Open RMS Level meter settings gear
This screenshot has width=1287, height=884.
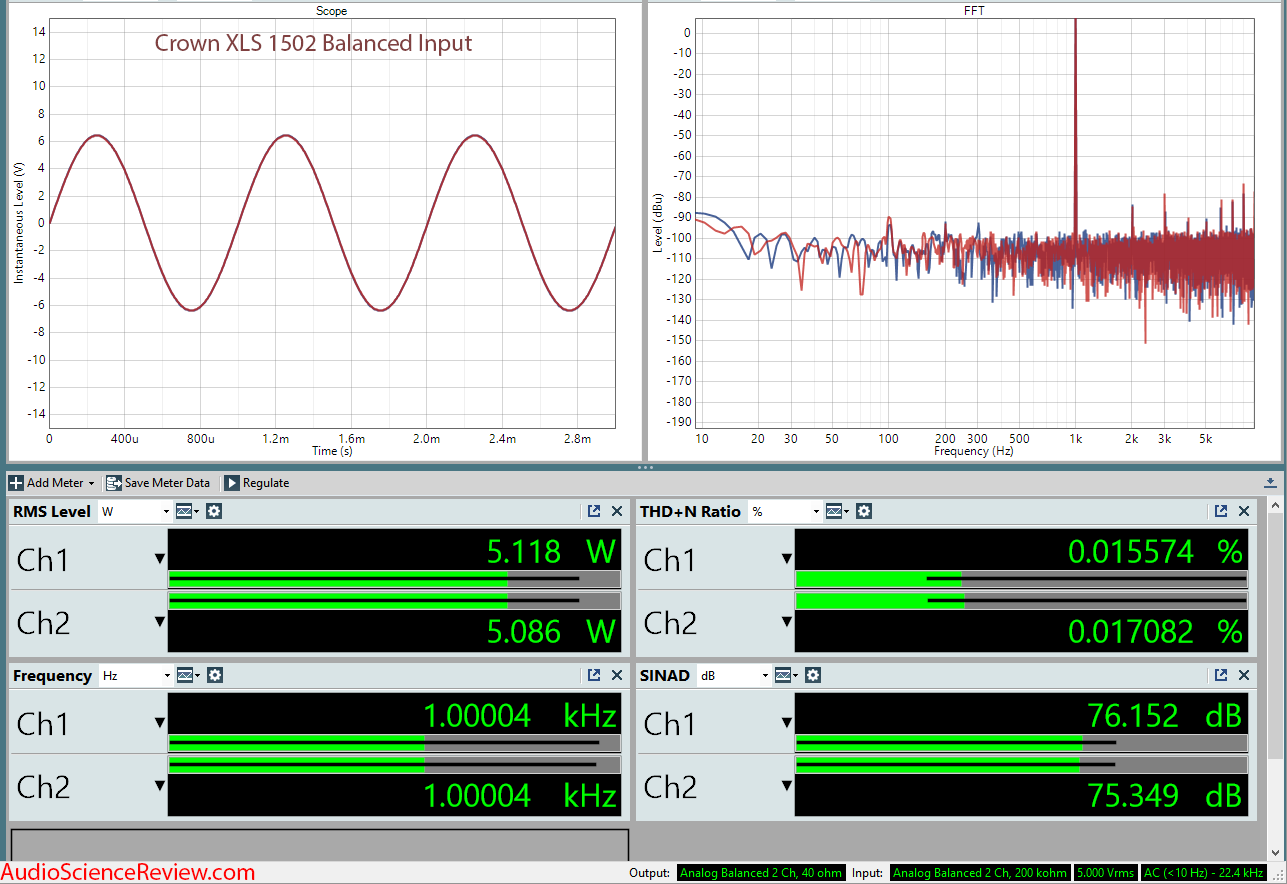[214, 511]
